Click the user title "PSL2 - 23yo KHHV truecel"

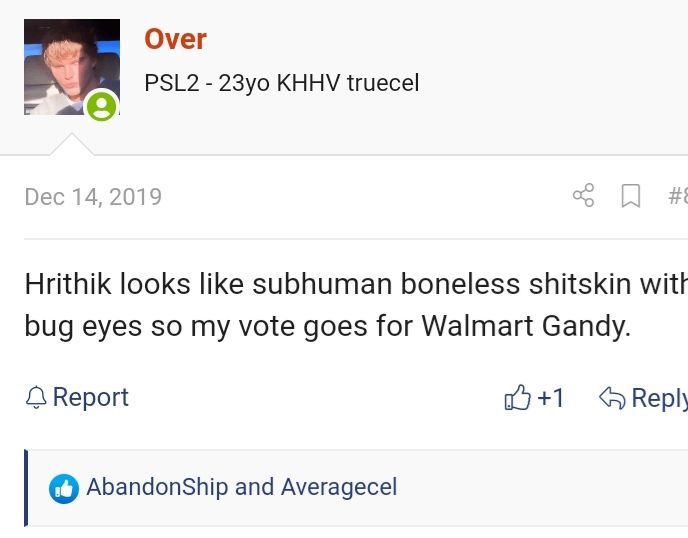[x=282, y=83]
